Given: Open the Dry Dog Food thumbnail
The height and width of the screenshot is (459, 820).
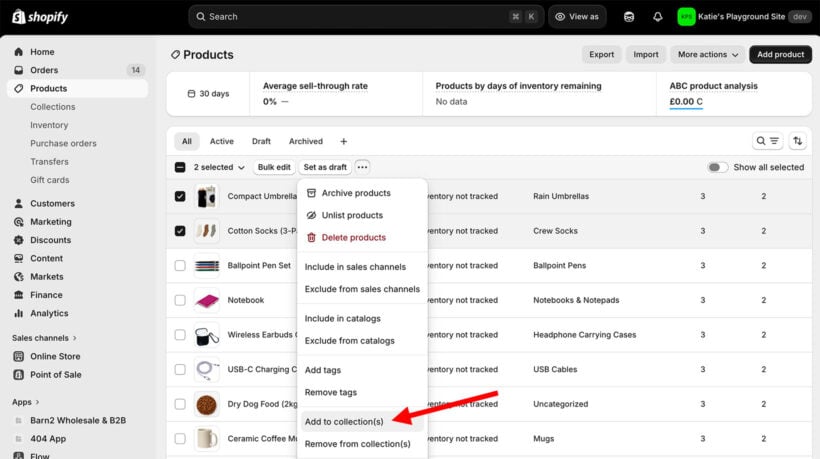Looking at the screenshot, I should (207, 404).
